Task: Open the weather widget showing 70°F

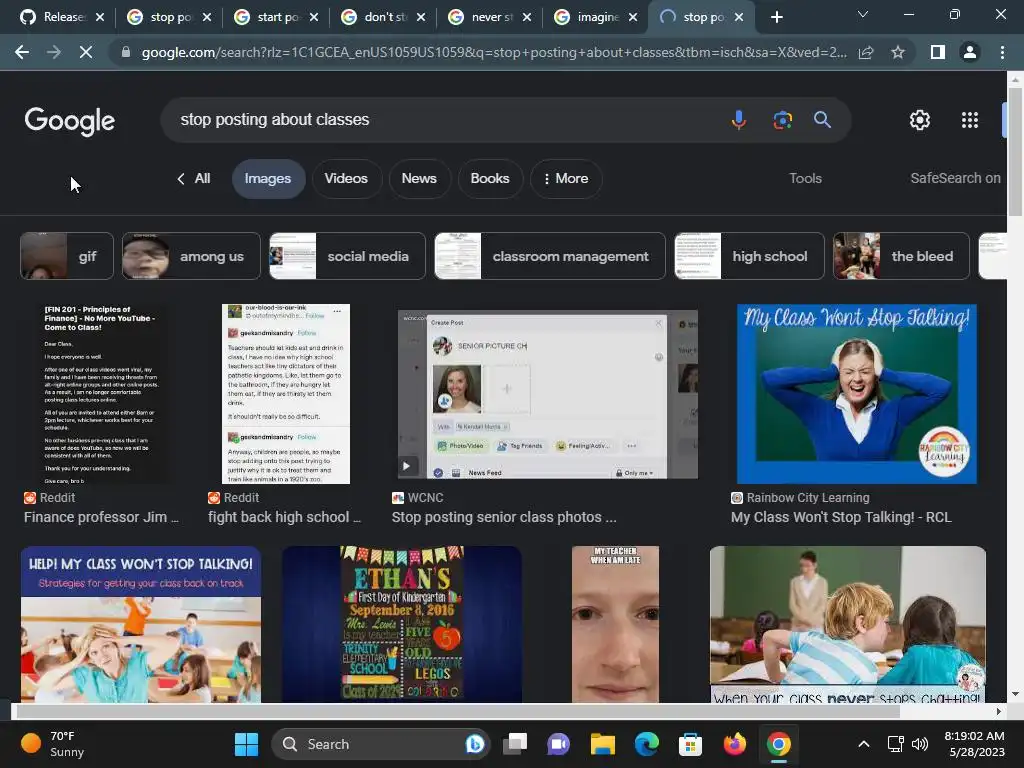Action: (x=54, y=744)
